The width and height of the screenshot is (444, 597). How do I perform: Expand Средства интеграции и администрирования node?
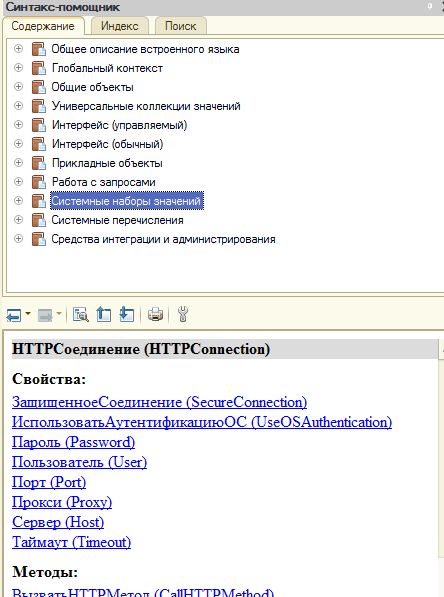pyautogui.click(x=18, y=239)
